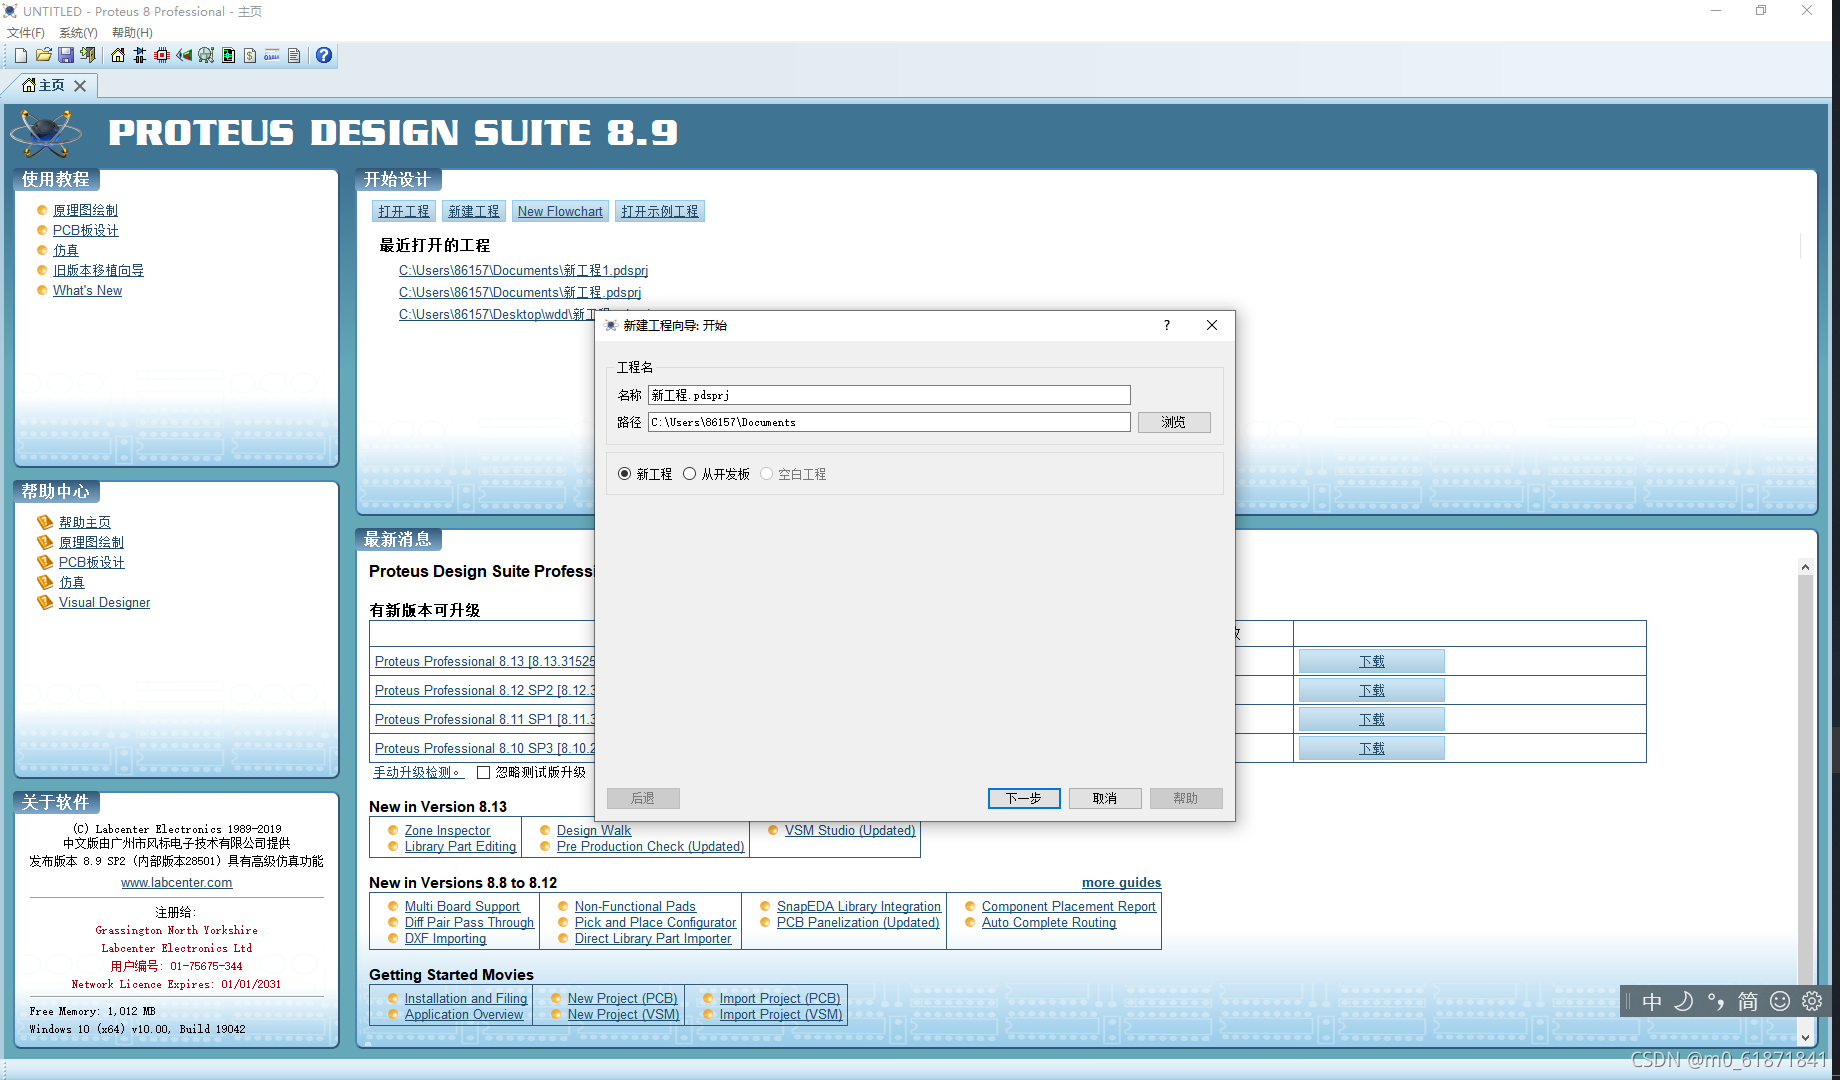Screen dimensions: 1840x1080
Task: Click the smiley emoji icon in IME bar
Action: [x=1780, y=1001]
